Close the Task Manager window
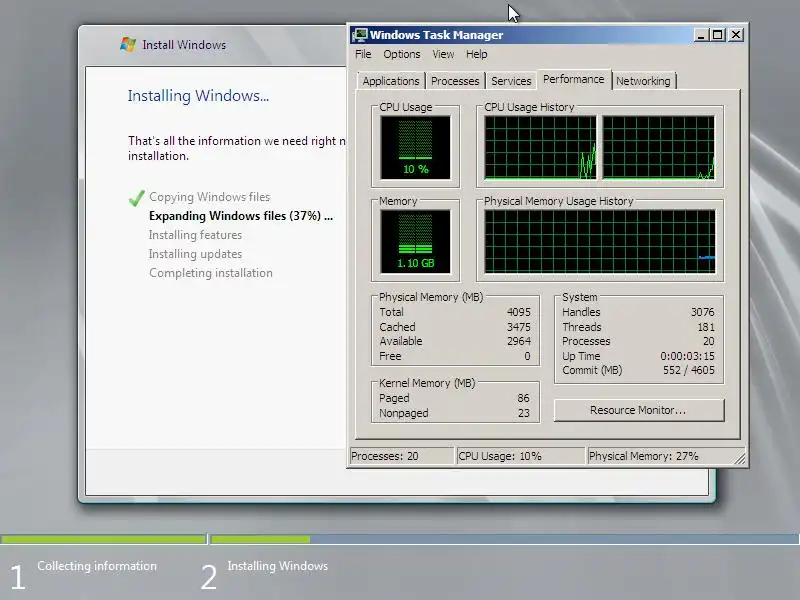 click(736, 35)
